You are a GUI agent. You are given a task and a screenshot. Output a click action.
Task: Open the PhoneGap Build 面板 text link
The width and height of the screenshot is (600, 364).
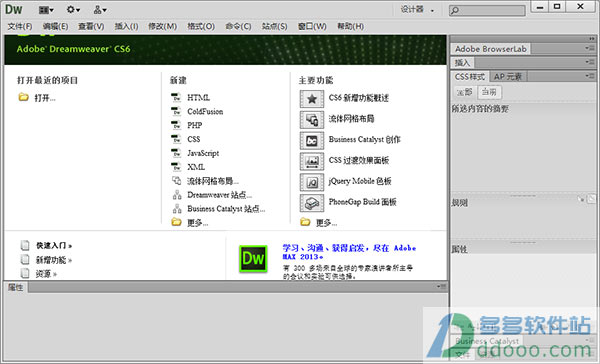(362, 202)
